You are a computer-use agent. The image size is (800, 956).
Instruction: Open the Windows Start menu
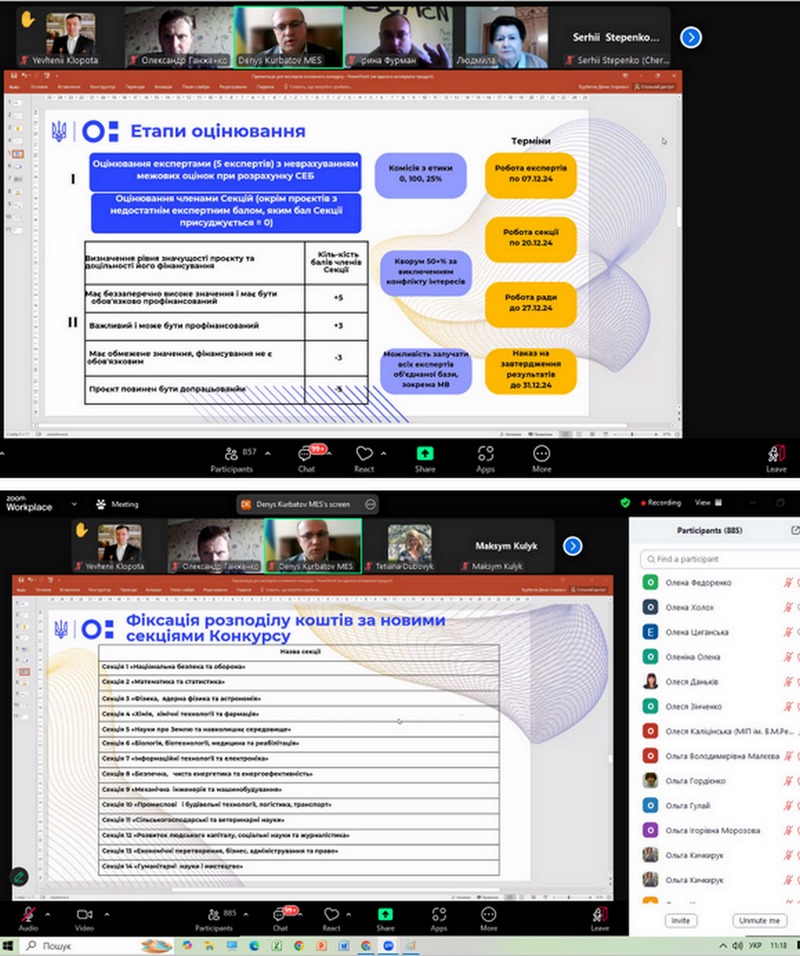coord(10,945)
